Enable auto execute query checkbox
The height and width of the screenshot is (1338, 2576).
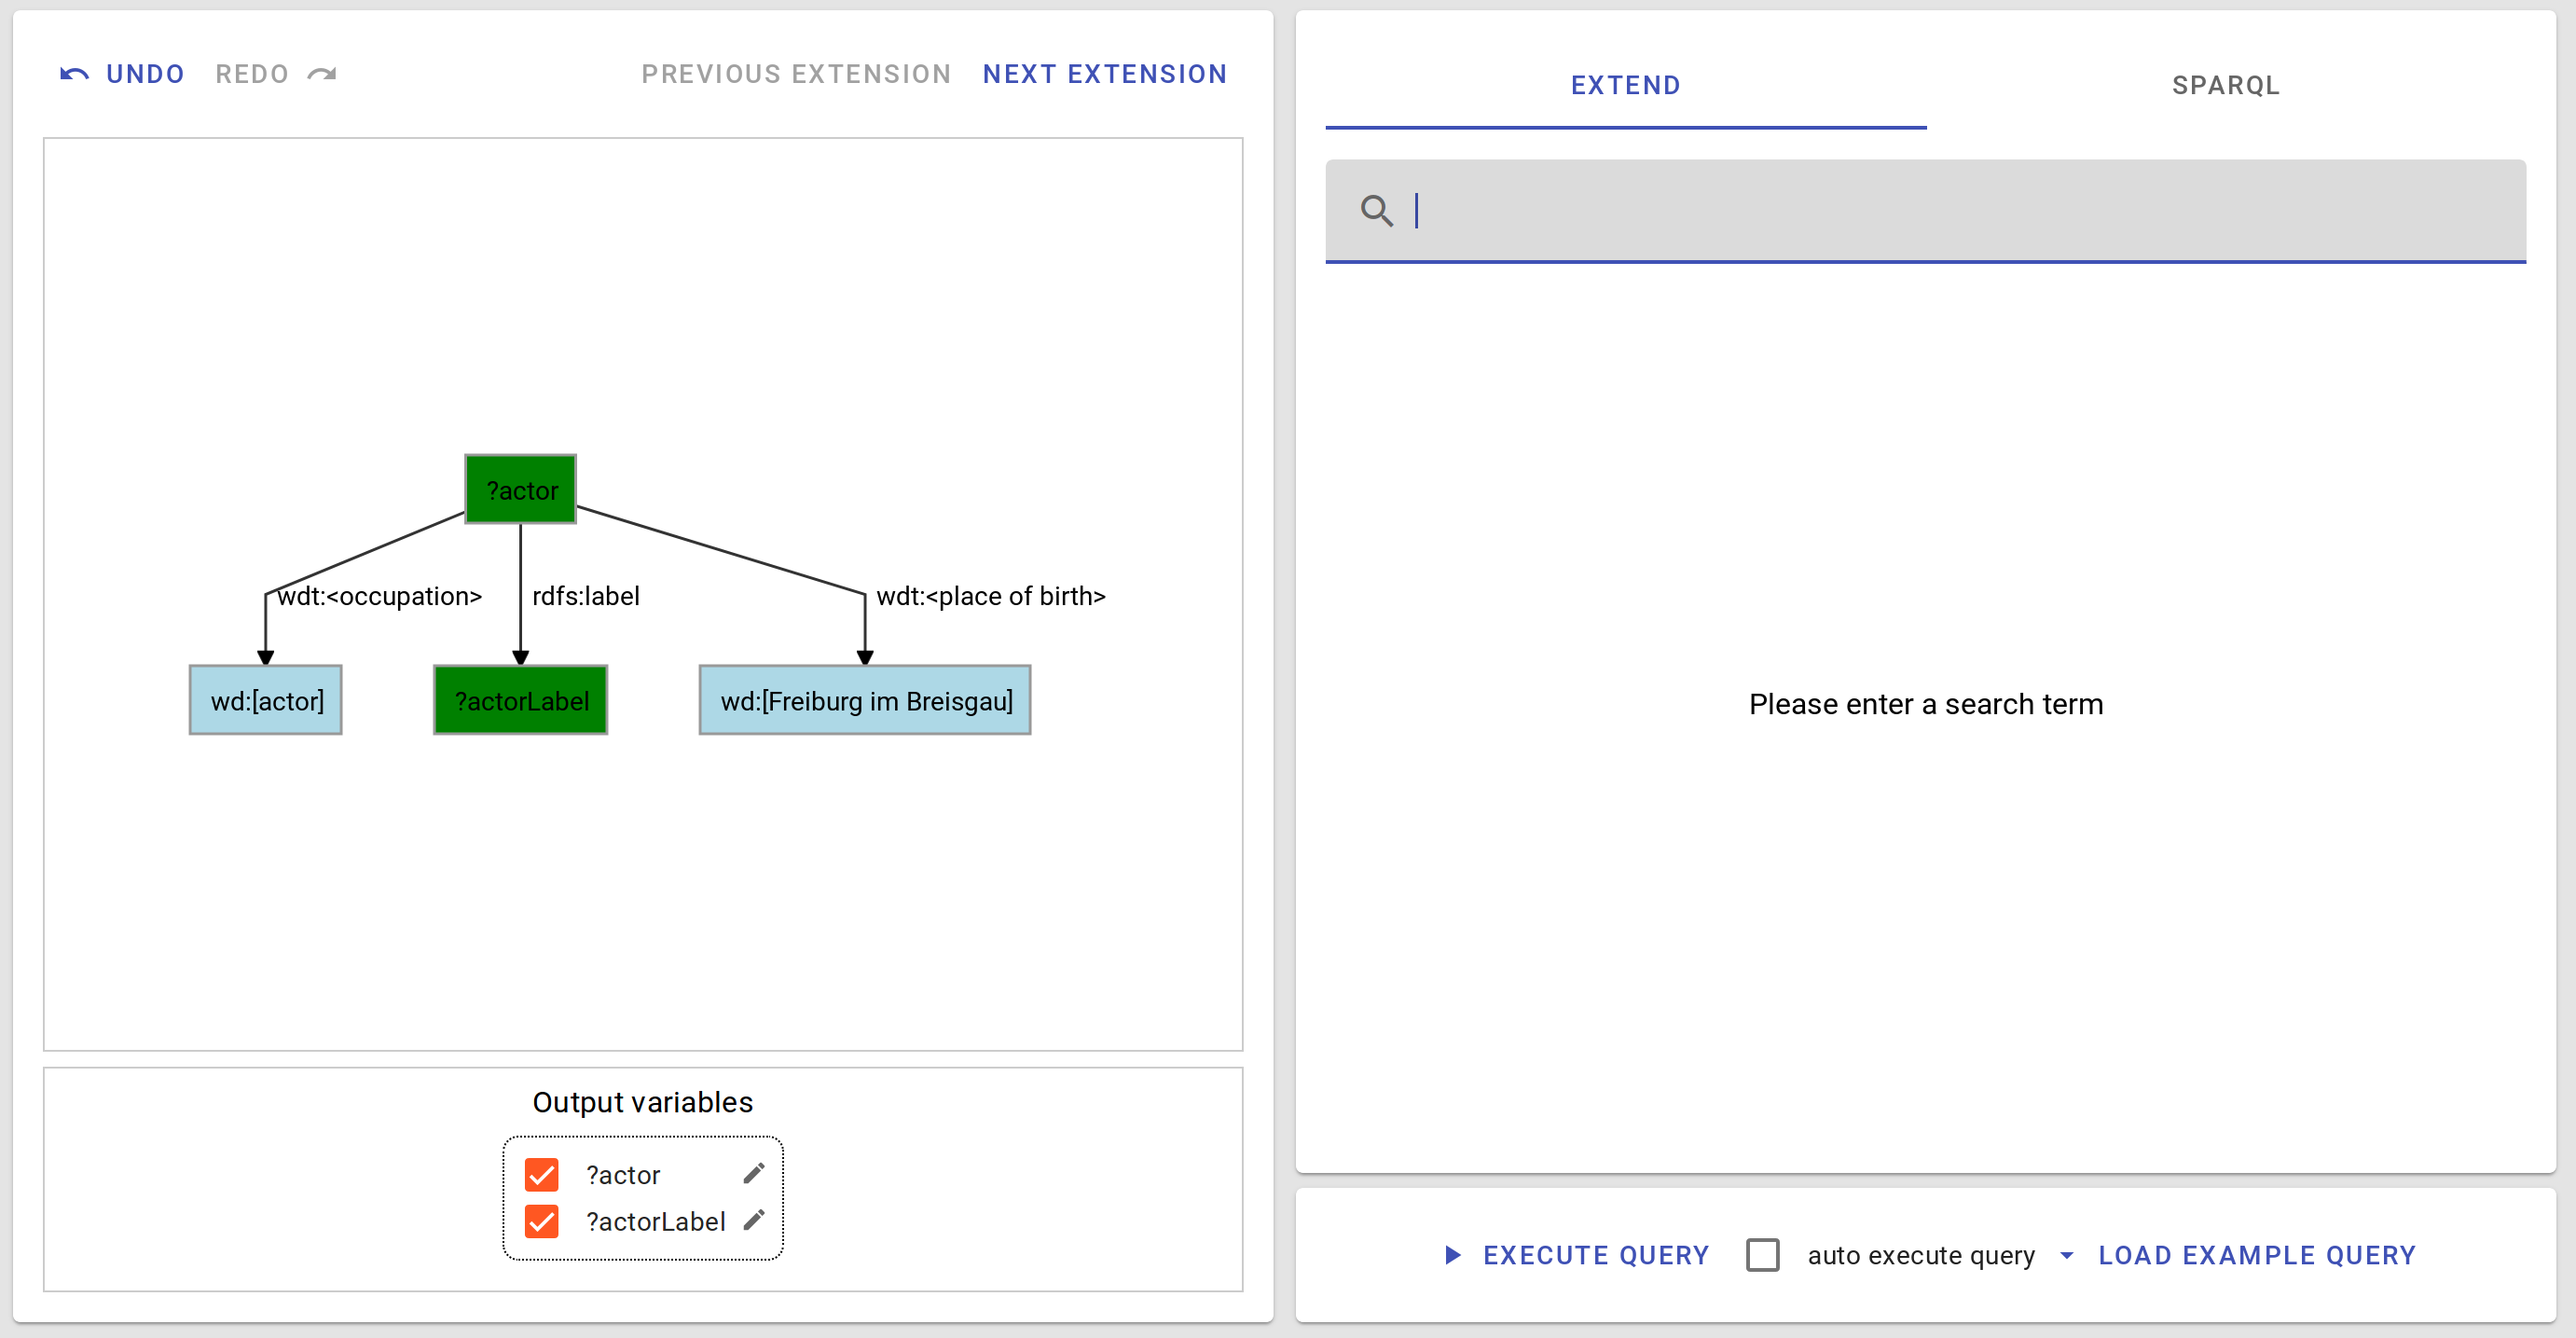point(1763,1255)
